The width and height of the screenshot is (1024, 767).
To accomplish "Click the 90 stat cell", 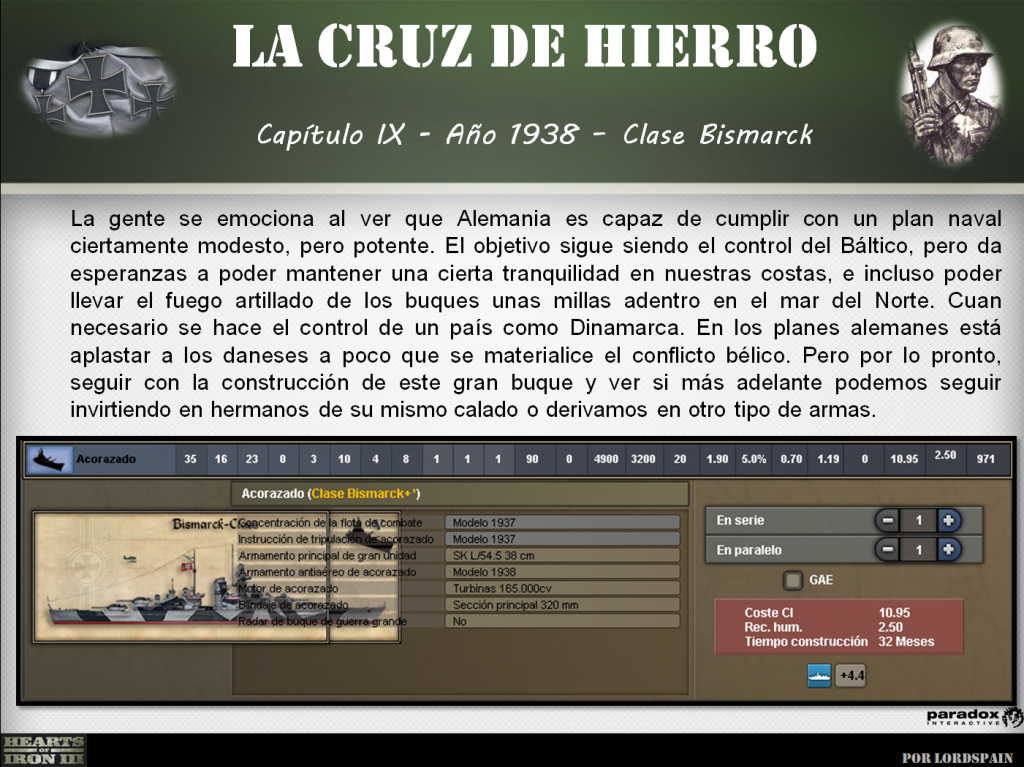I will tap(532, 459).
